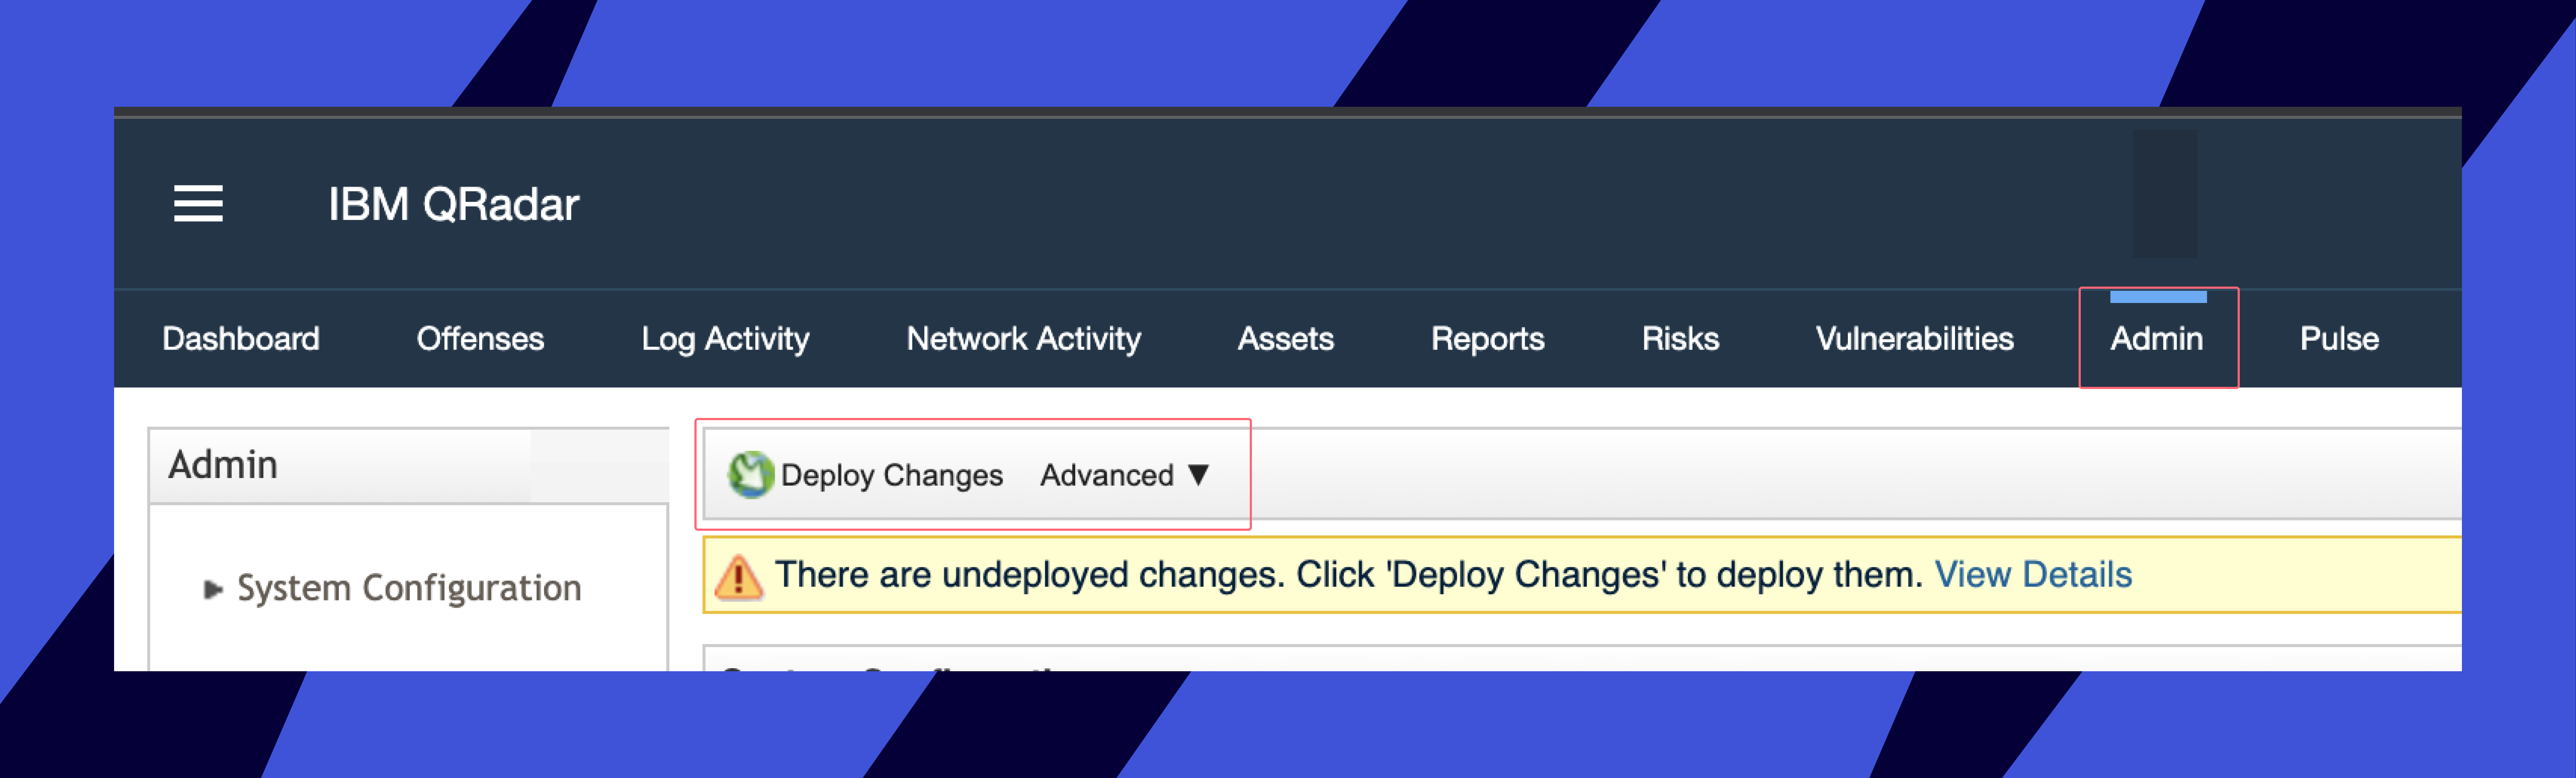
Task: Open the View Details link
Action: 2033,575
